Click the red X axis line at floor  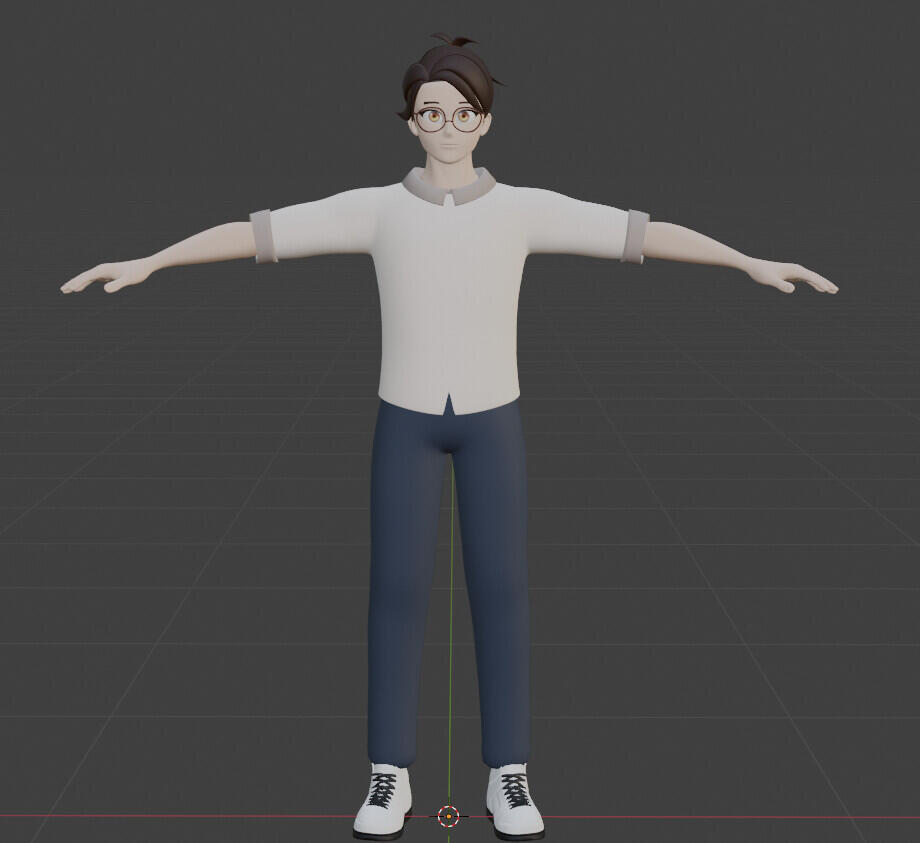point(200,816)
